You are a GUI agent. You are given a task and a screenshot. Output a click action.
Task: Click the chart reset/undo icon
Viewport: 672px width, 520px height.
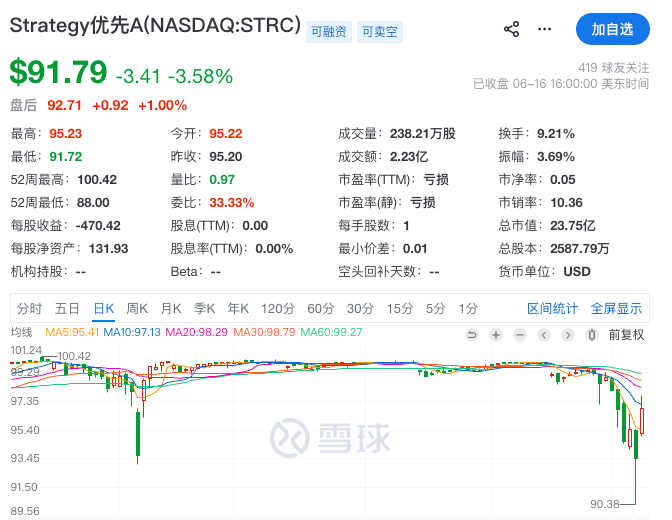[x=472, y=334]
